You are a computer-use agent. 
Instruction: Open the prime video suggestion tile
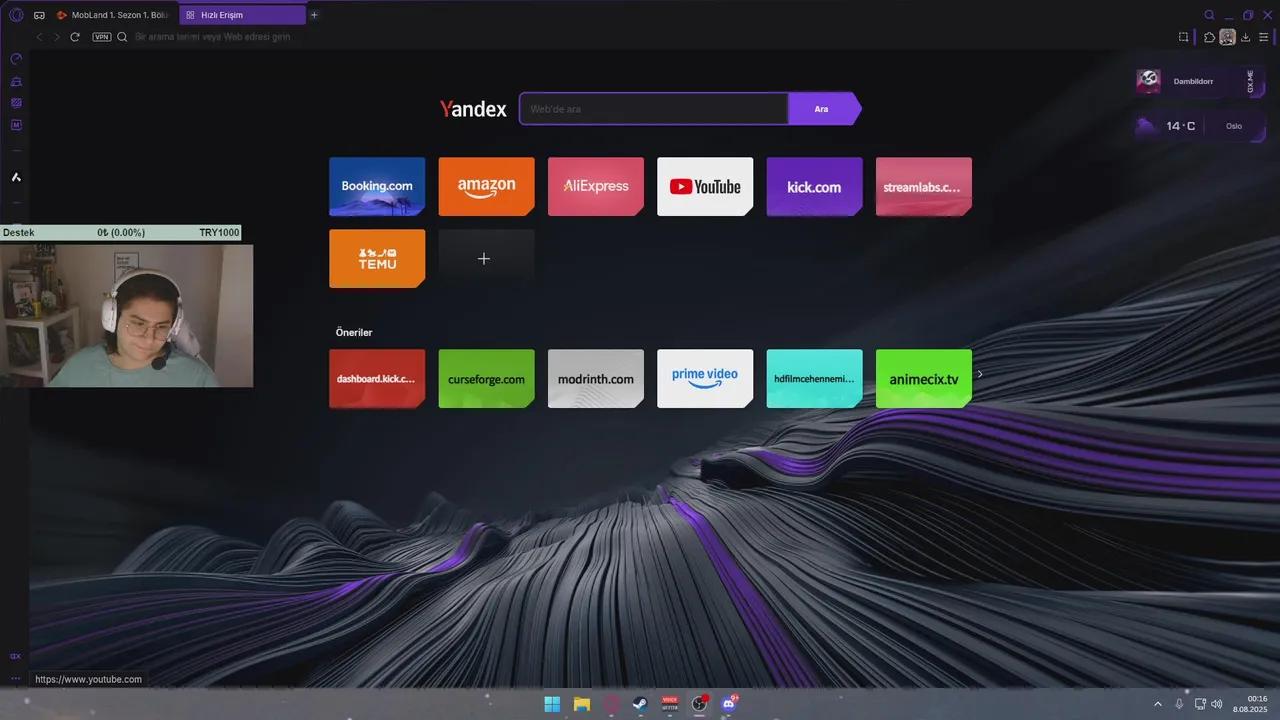(x=705, y=378)
